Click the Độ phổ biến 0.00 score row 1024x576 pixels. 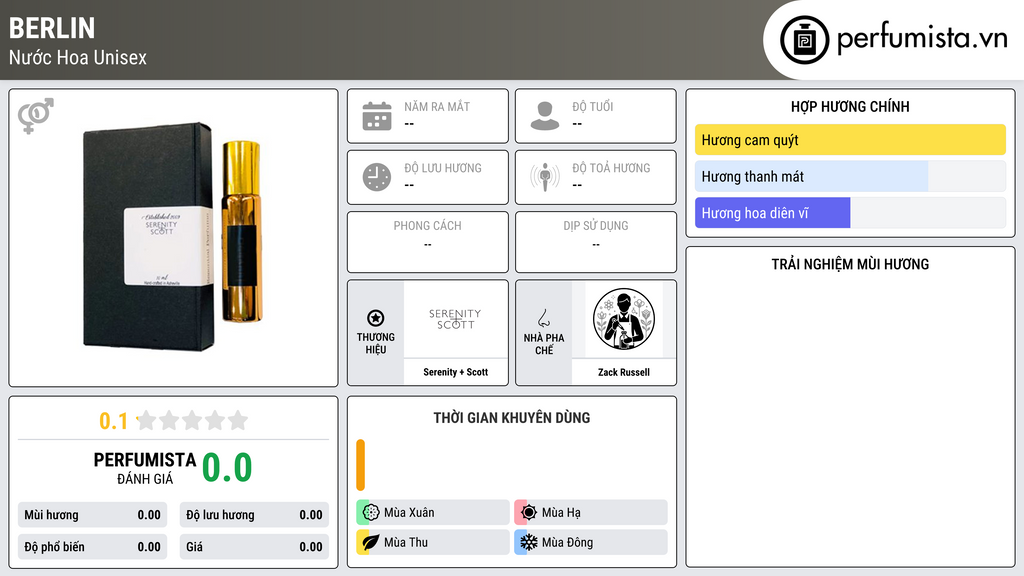(x=93, y=547)
